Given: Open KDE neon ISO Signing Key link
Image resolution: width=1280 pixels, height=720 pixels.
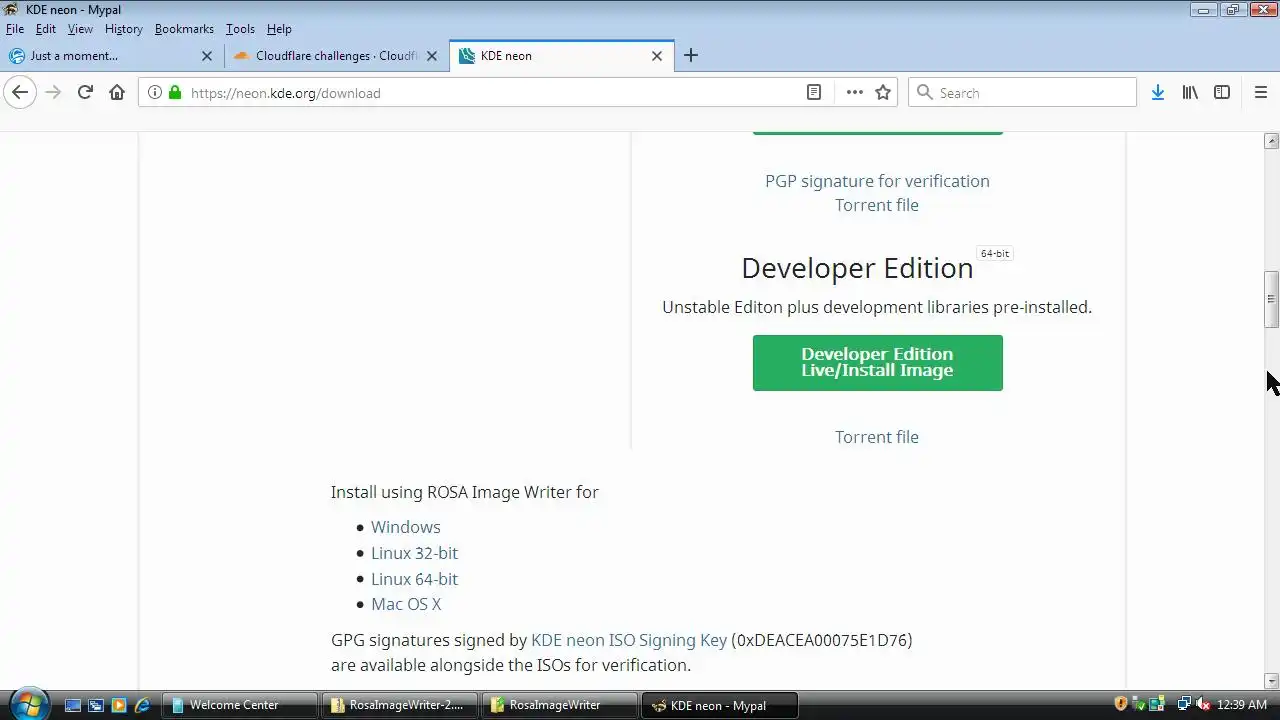Looking at the screenshot, I should tap(629, 640).
